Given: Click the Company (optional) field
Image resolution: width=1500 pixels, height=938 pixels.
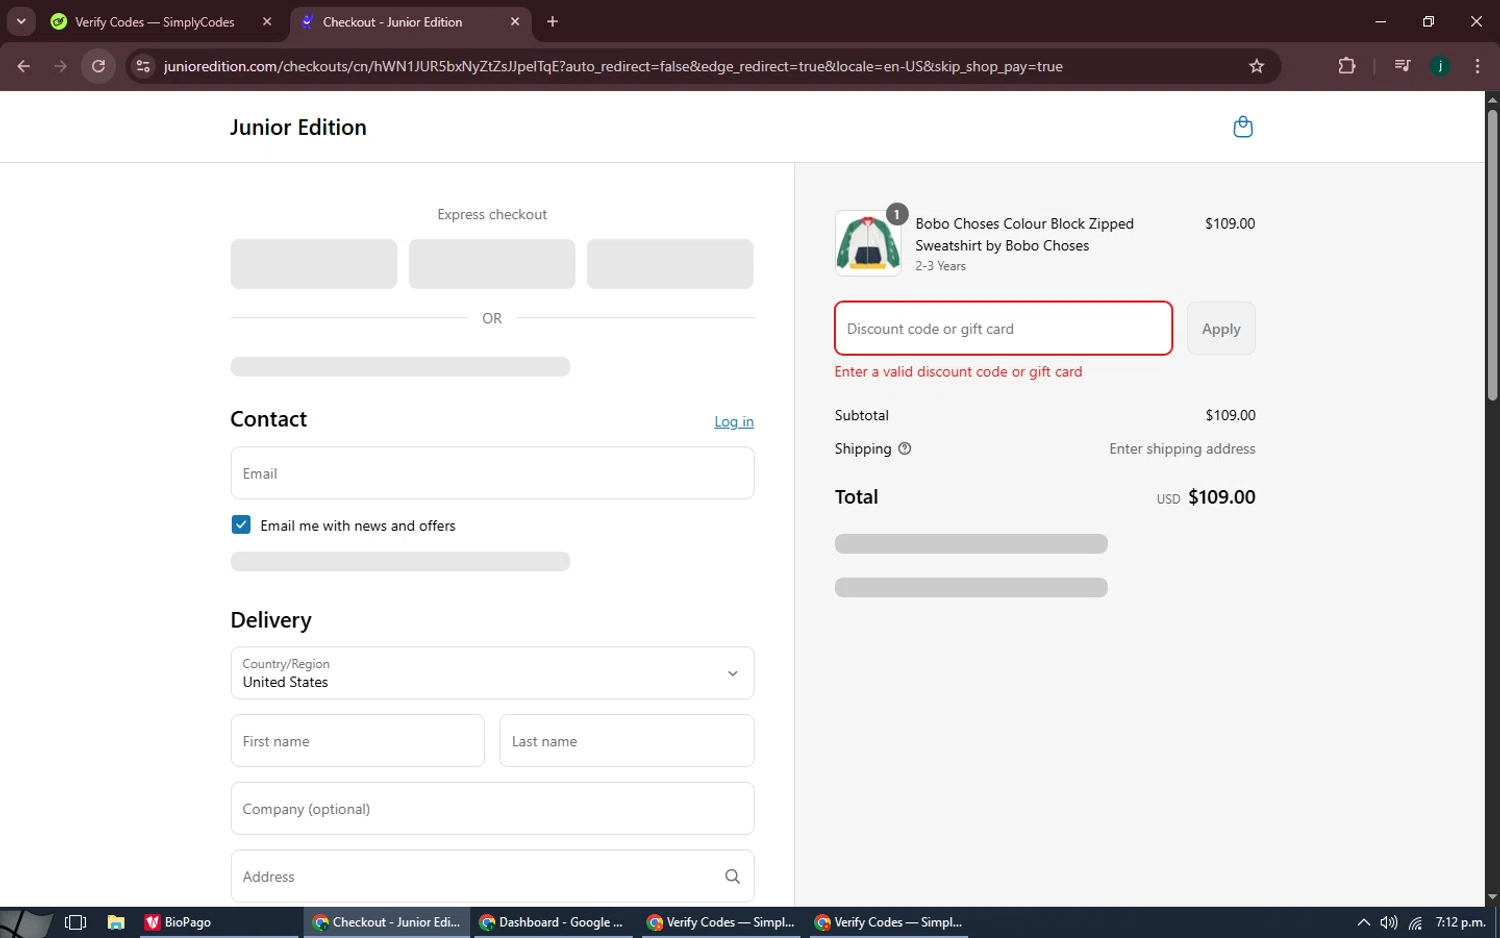Looking at the screenshot, I should (x=492, y=809).
